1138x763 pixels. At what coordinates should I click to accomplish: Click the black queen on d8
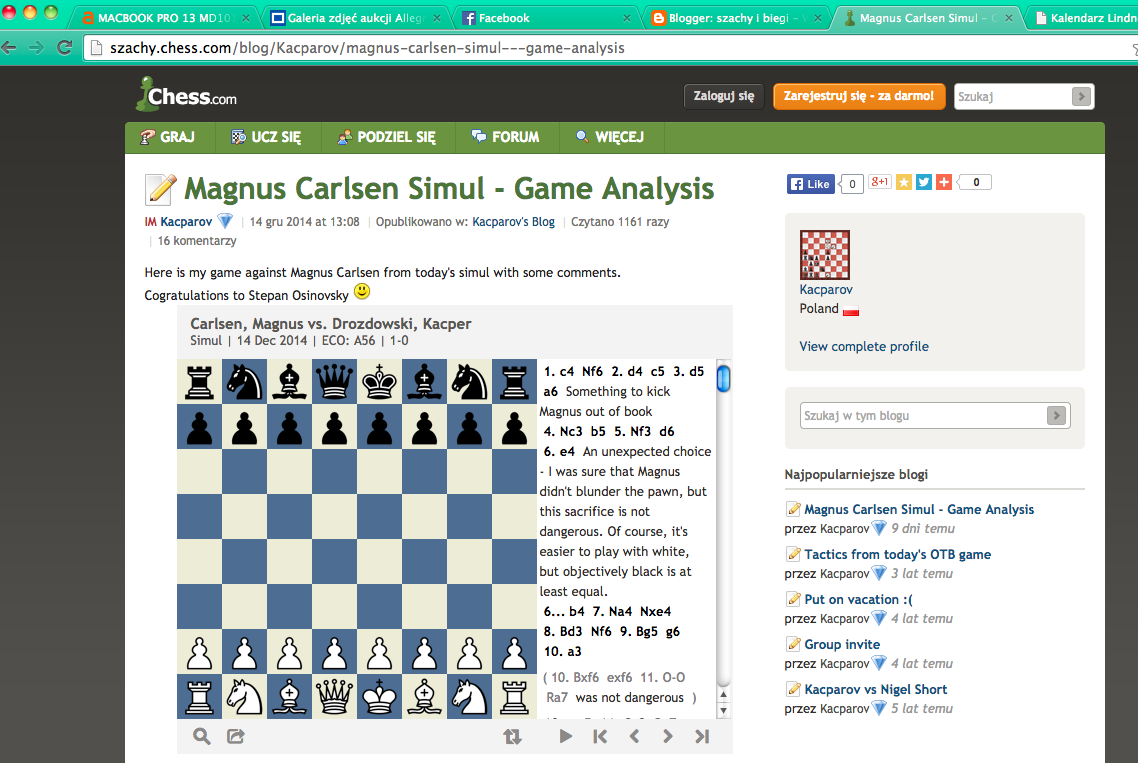pos(335,382)
